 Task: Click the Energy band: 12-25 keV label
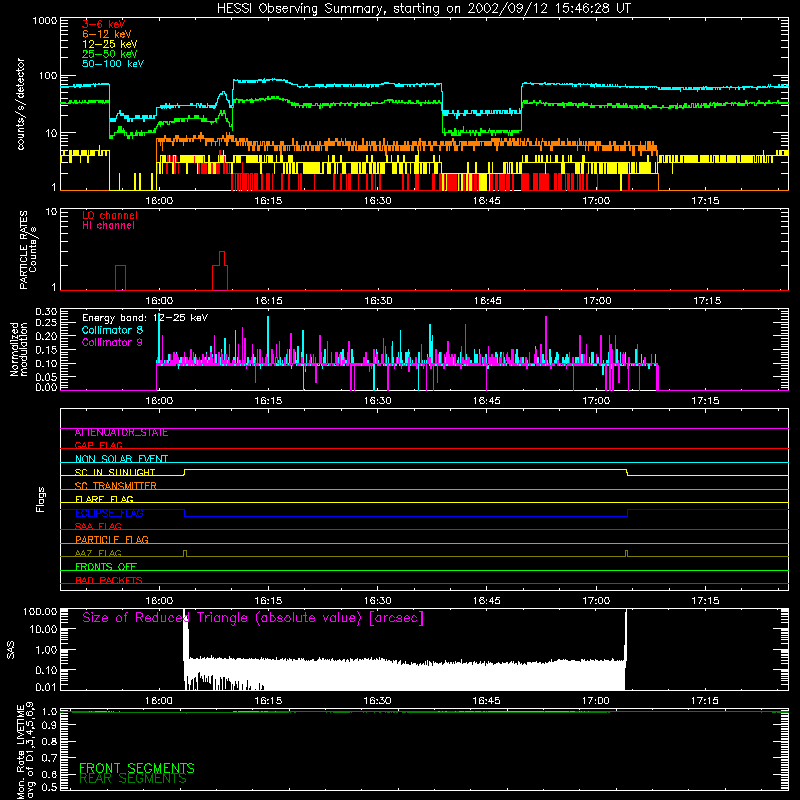click(x=145, y=318)
